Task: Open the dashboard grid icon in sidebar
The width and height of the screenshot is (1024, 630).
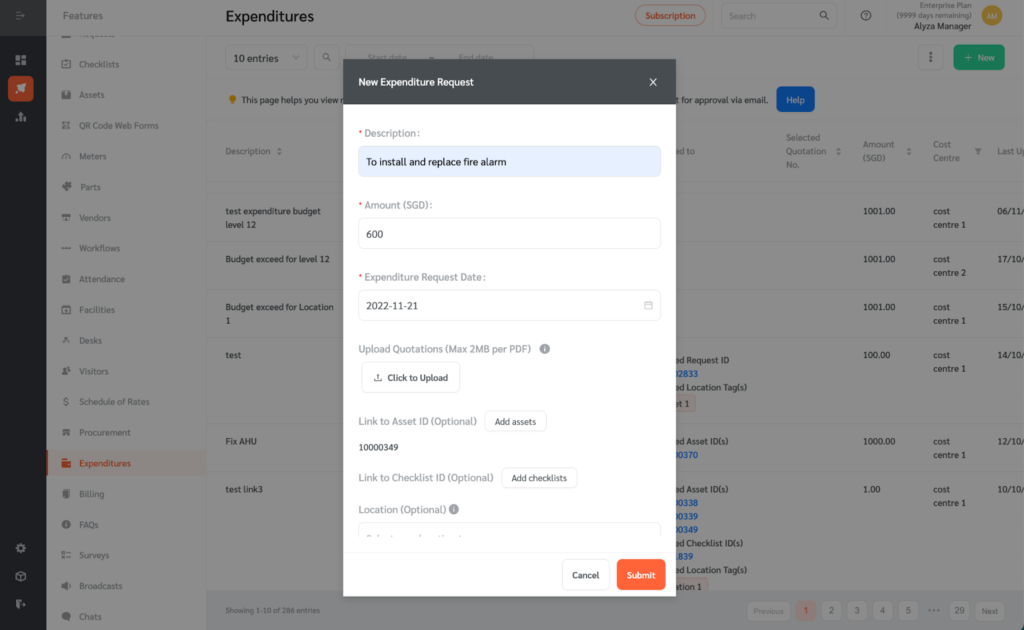Action: coord(21,60)
